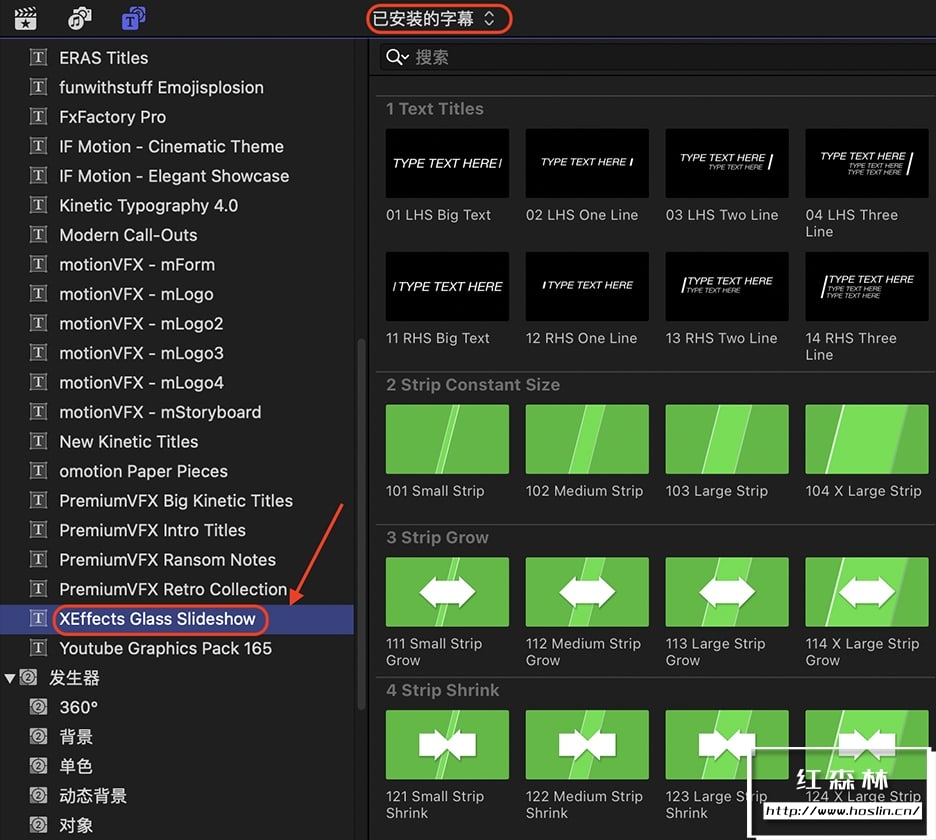The width and height of the screenshot is (936, 840).
Task: Click the 1 Text Titles section header
Action: 435,109
